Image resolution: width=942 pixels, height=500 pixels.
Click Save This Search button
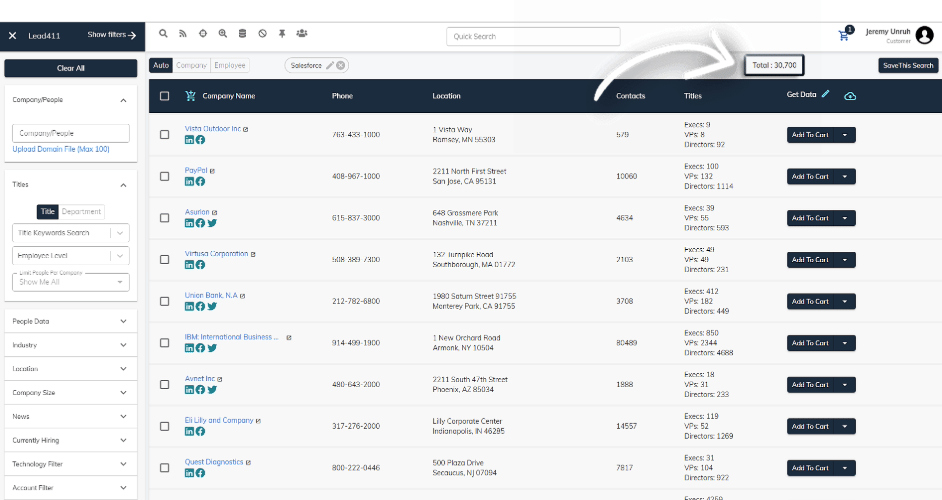pos(908,66)
